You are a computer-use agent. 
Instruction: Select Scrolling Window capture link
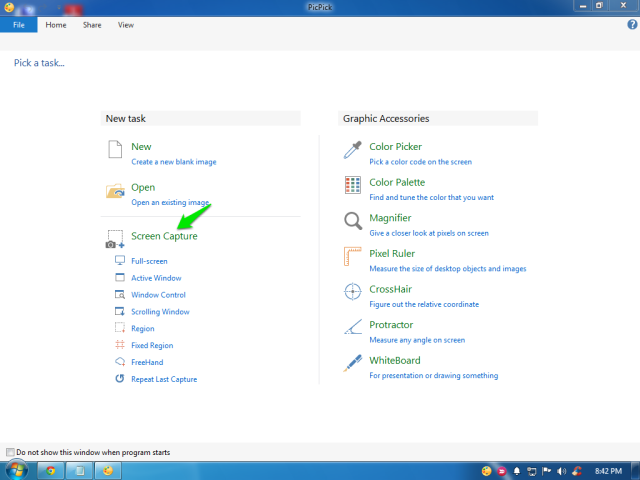pos(160,312)
